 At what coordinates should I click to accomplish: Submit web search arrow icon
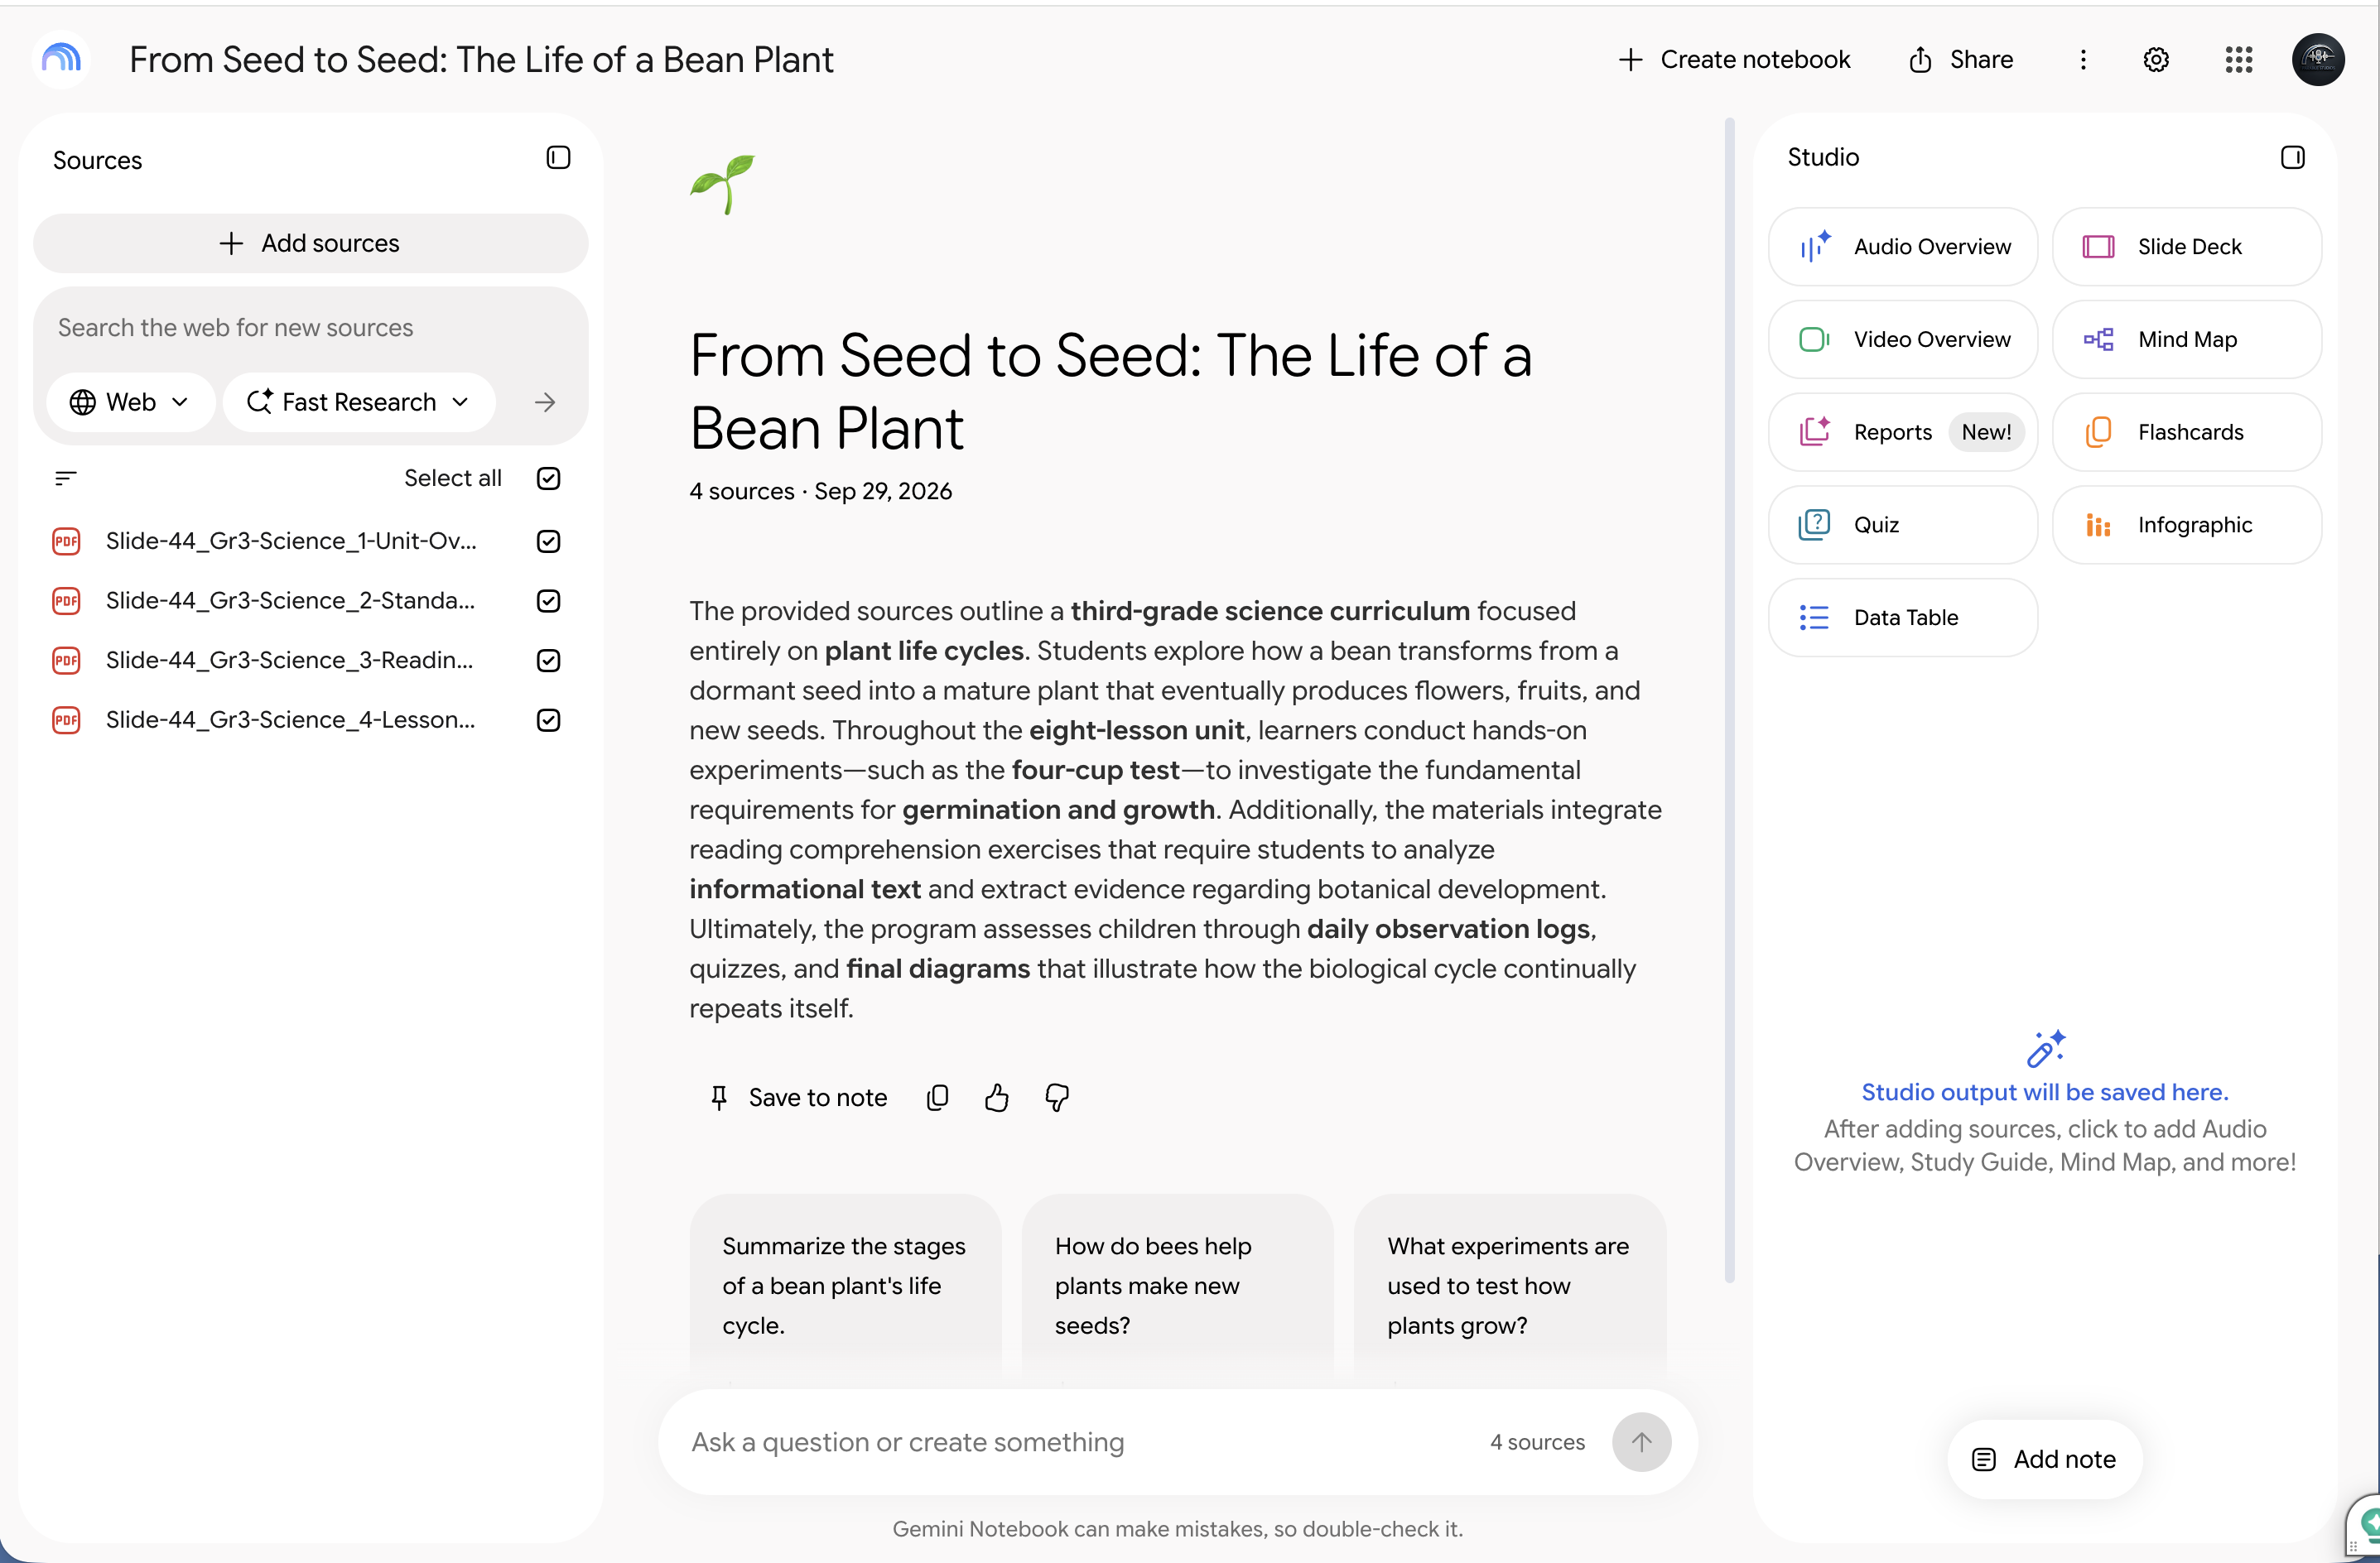pos(545,402)
